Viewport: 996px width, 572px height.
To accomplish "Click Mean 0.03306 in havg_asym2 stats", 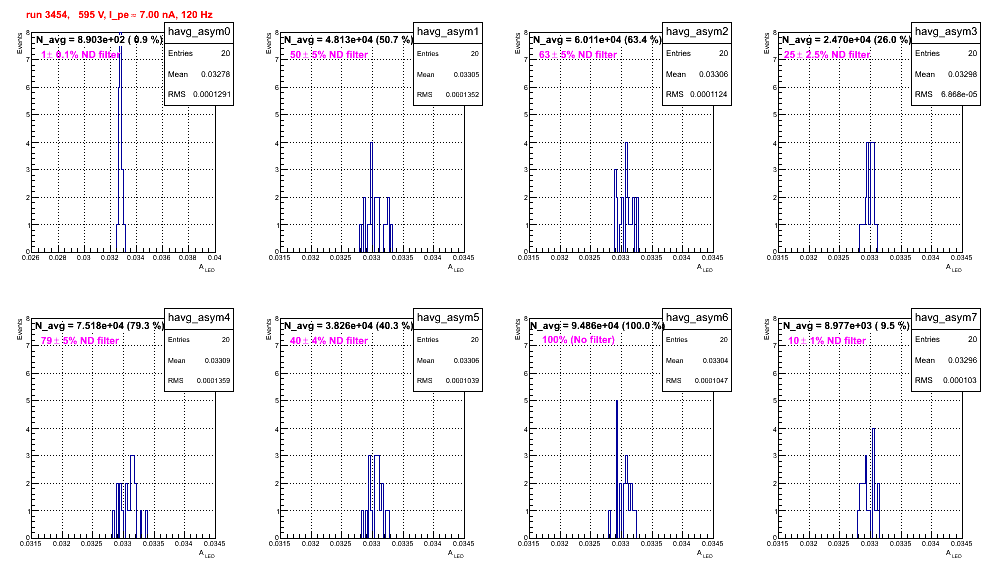I will 697,74.
